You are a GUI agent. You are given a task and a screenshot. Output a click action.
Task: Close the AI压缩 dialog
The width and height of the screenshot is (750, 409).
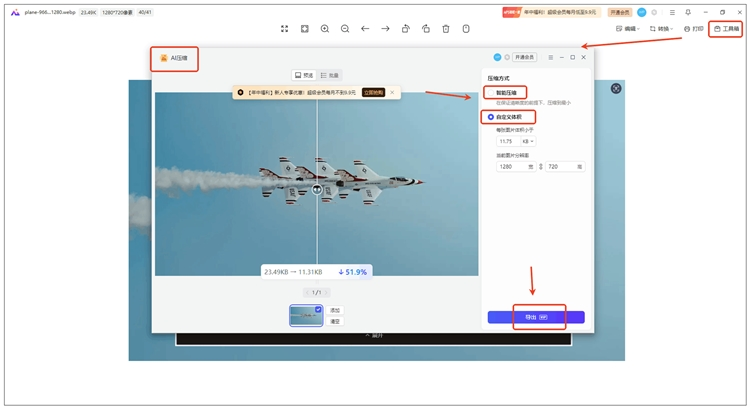[584, 57]
